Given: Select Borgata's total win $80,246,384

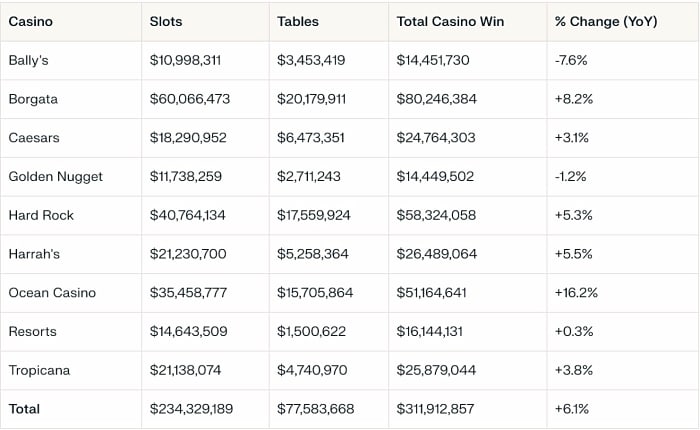Looking at the screenshot, I should click(437, 99).
